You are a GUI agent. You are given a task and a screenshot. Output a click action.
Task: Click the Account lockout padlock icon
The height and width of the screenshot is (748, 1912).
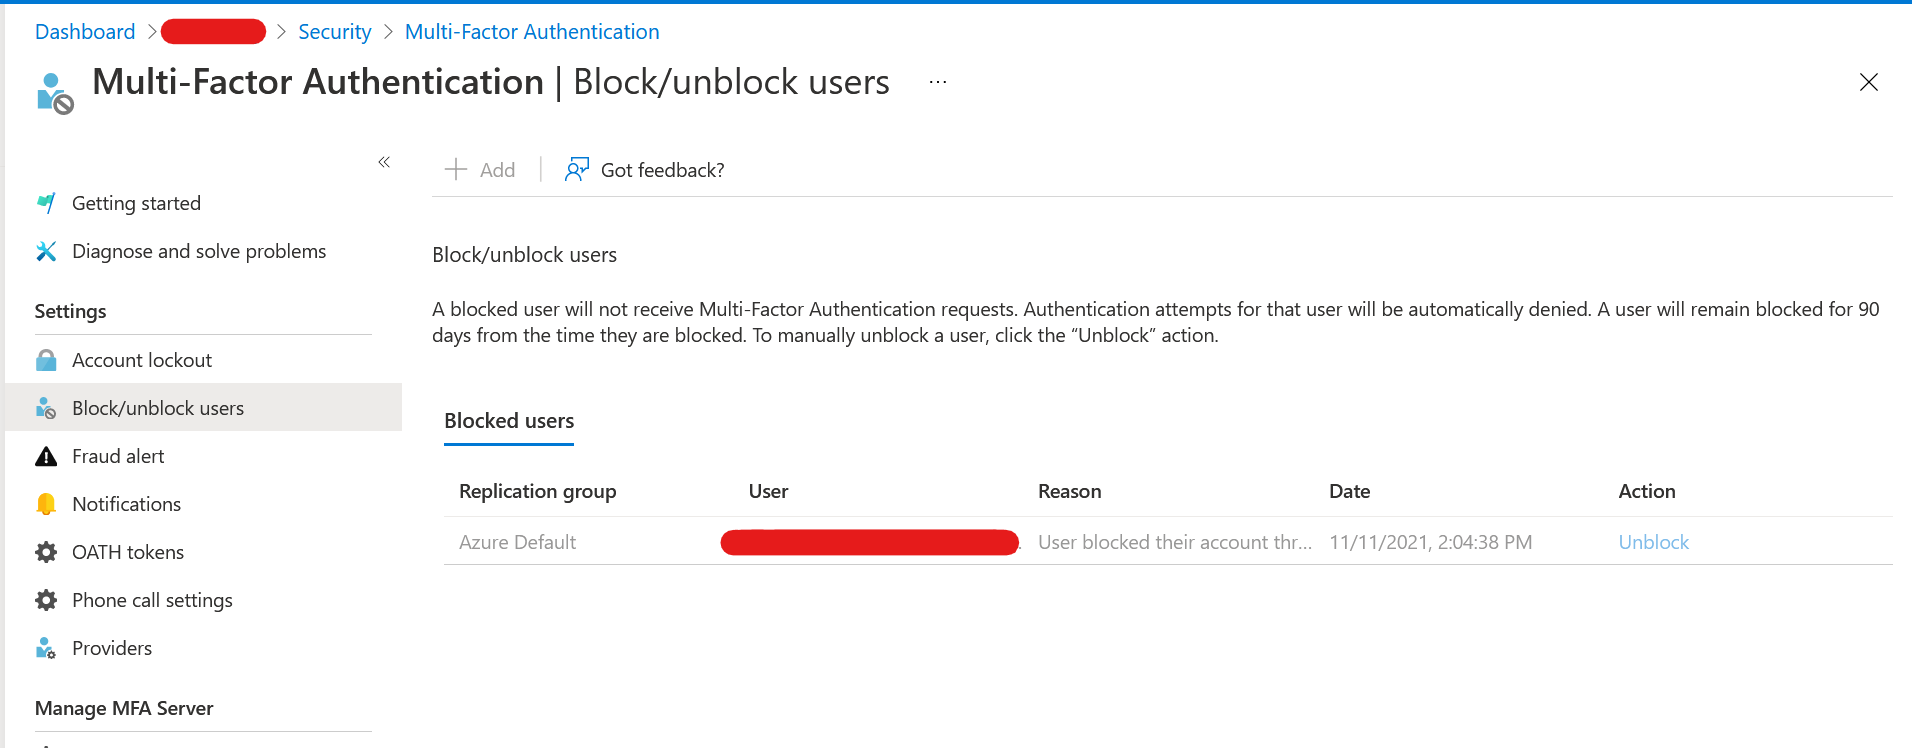(46, 360)
